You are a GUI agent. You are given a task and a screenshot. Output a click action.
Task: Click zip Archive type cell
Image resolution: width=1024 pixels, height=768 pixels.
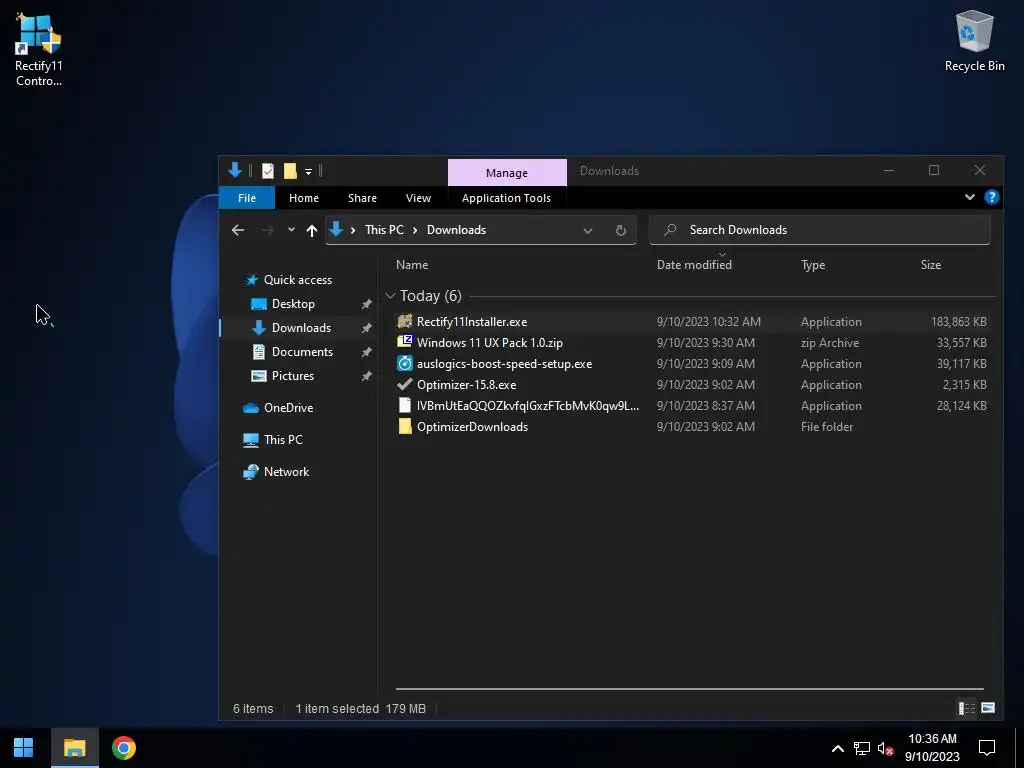point(829,343)
